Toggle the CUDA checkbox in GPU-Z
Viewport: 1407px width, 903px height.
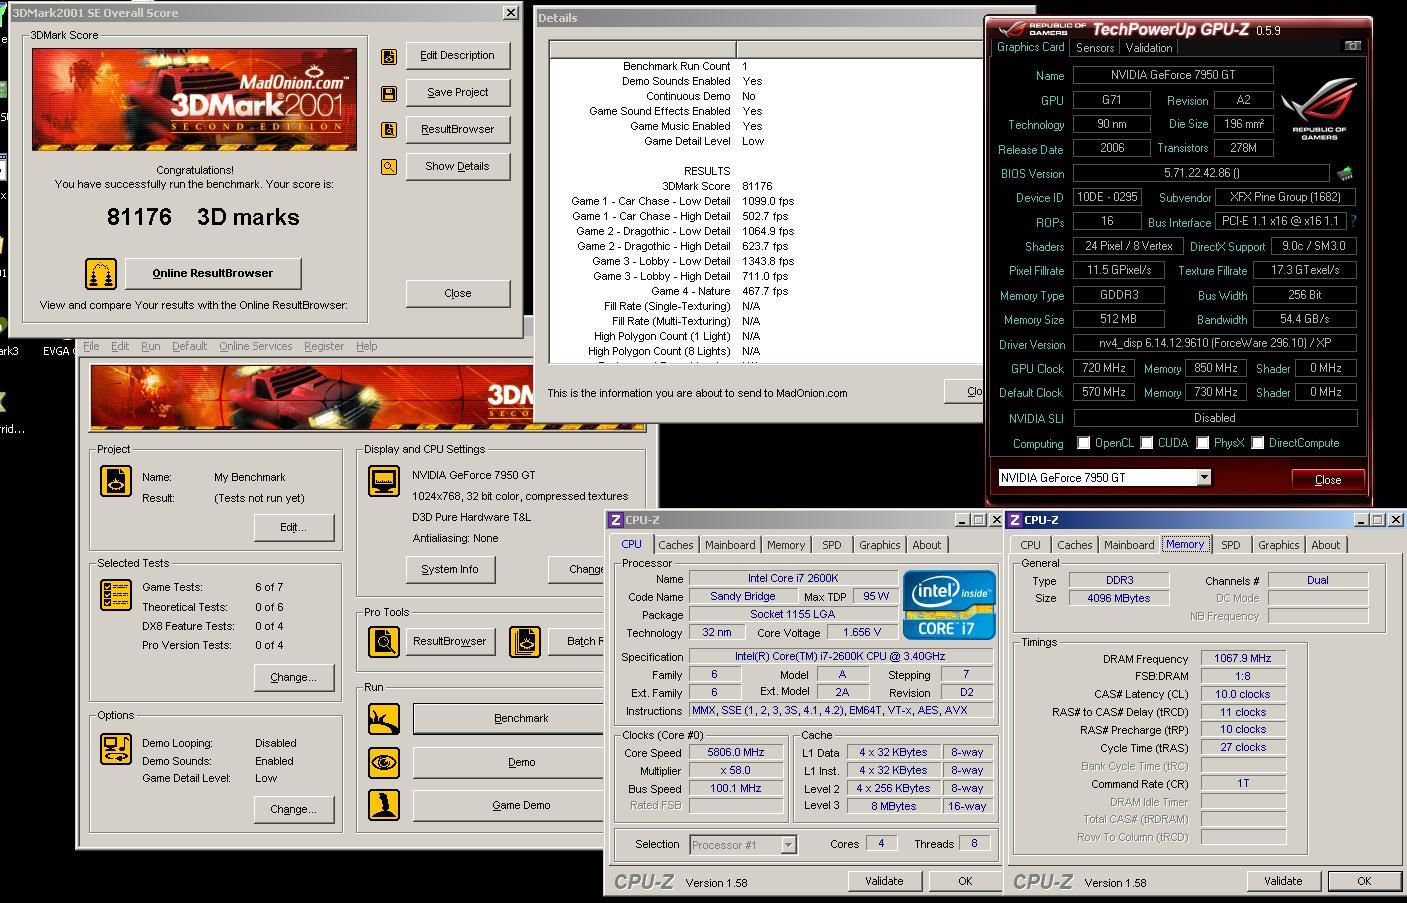point(1147,443)
